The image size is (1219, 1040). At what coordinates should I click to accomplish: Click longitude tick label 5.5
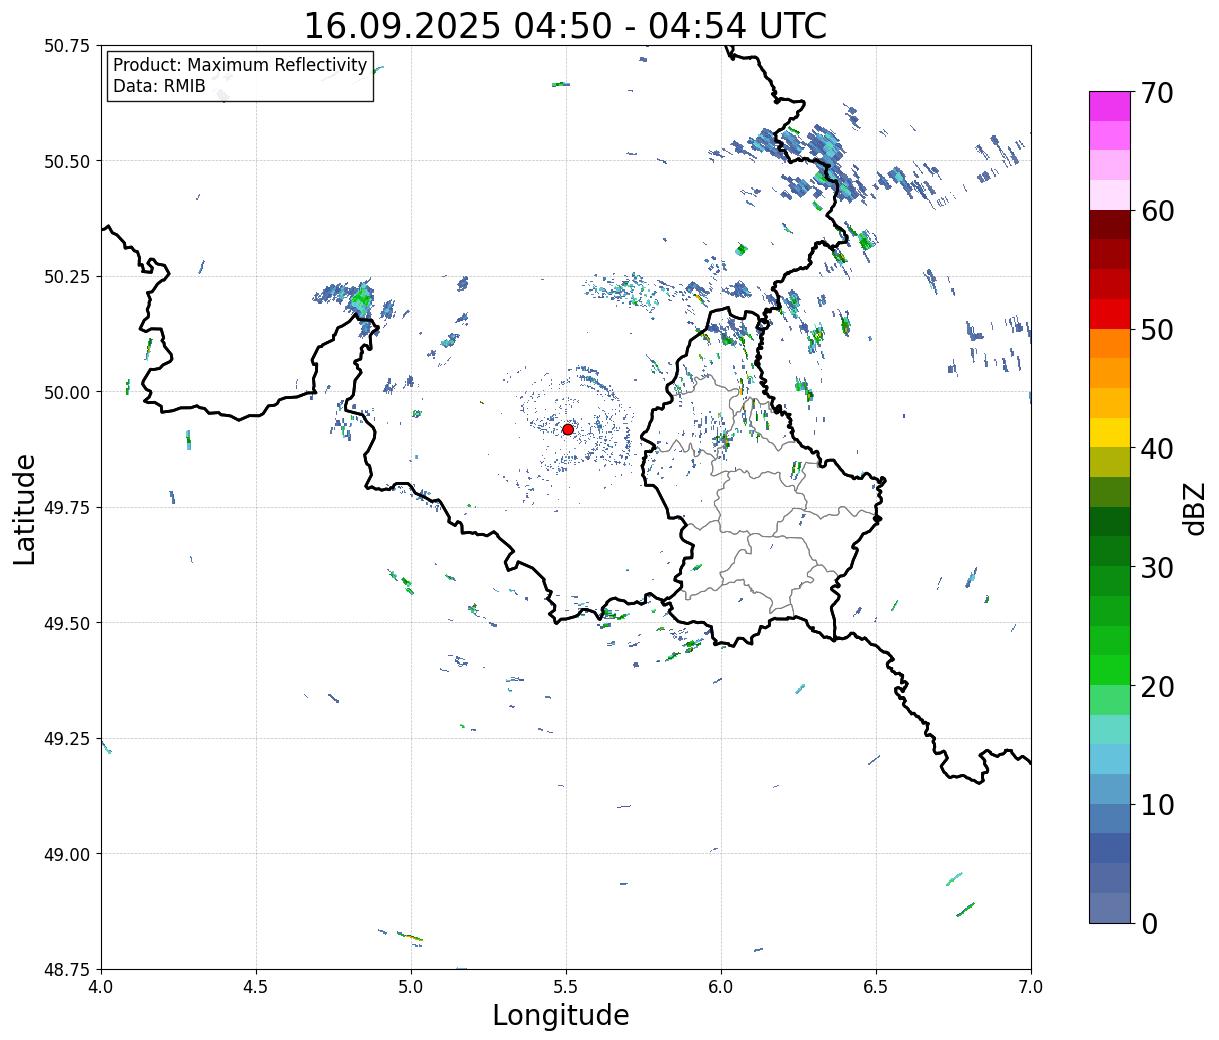click(x=566, y=987)
